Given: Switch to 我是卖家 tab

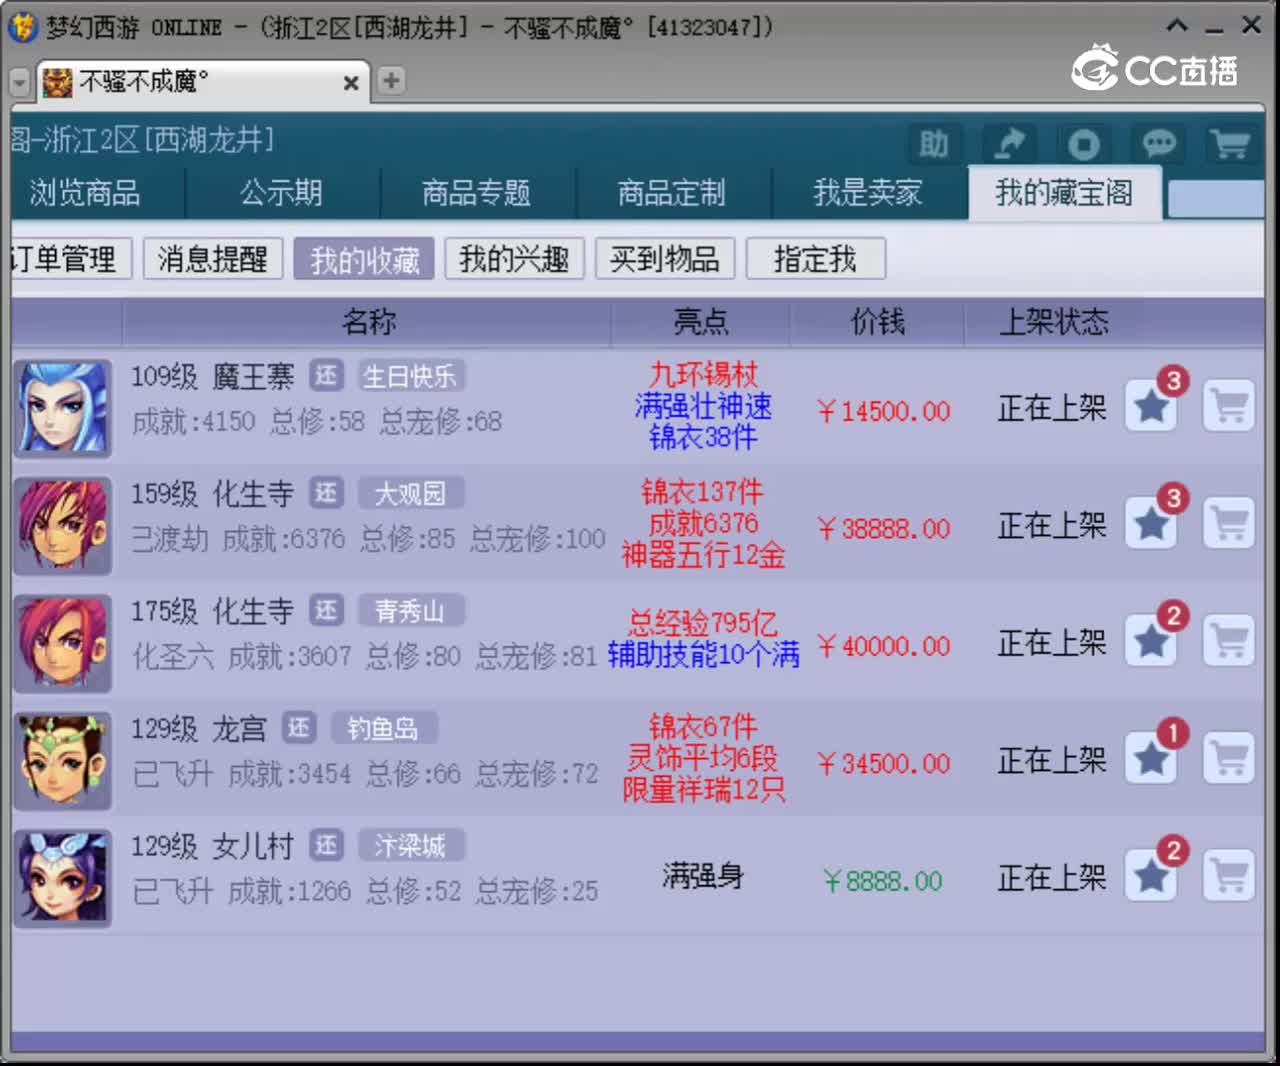Looking at the screenshot, I should coord(868,193).
